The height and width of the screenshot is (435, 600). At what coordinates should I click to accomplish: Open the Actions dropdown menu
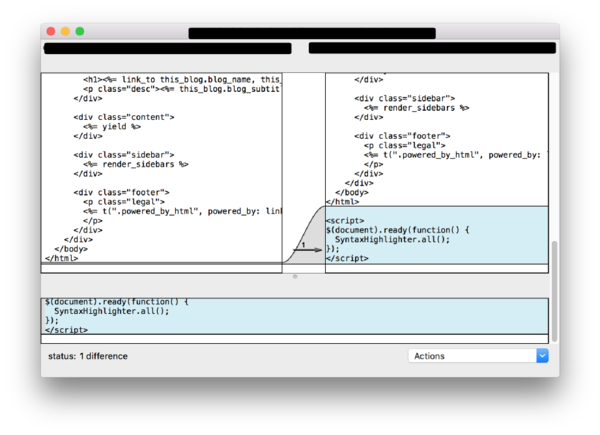(478, 355)
